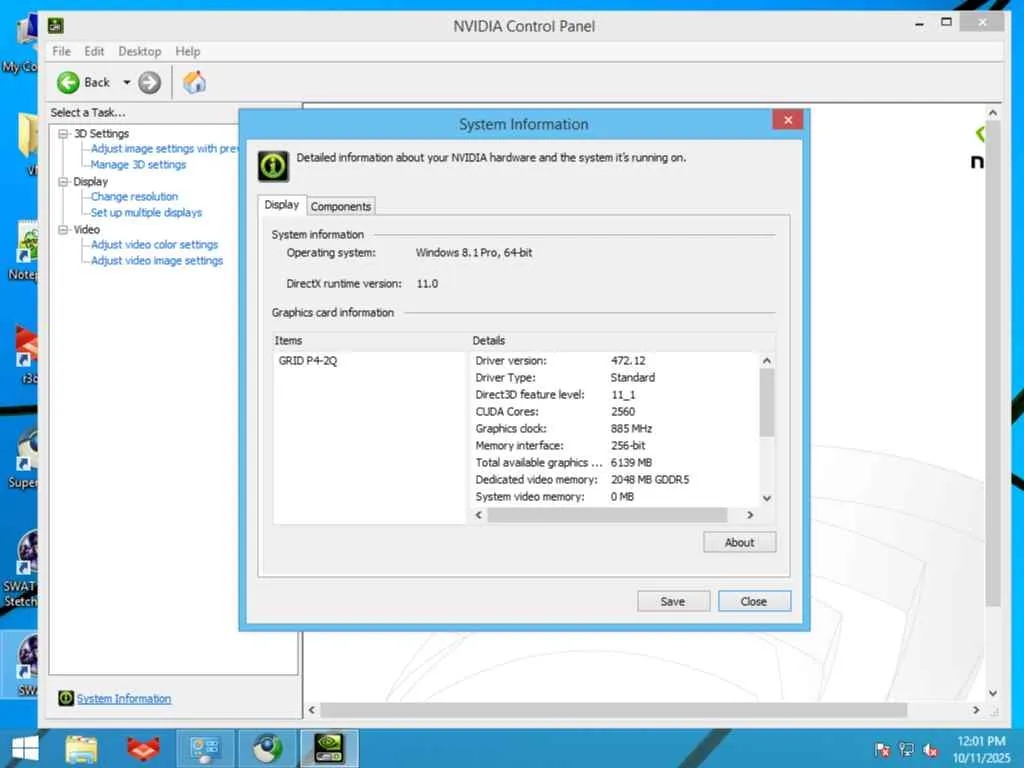Viewport: 1024px width, 768px height.
Task: Click the network tray icon
Action: [906, 750]
